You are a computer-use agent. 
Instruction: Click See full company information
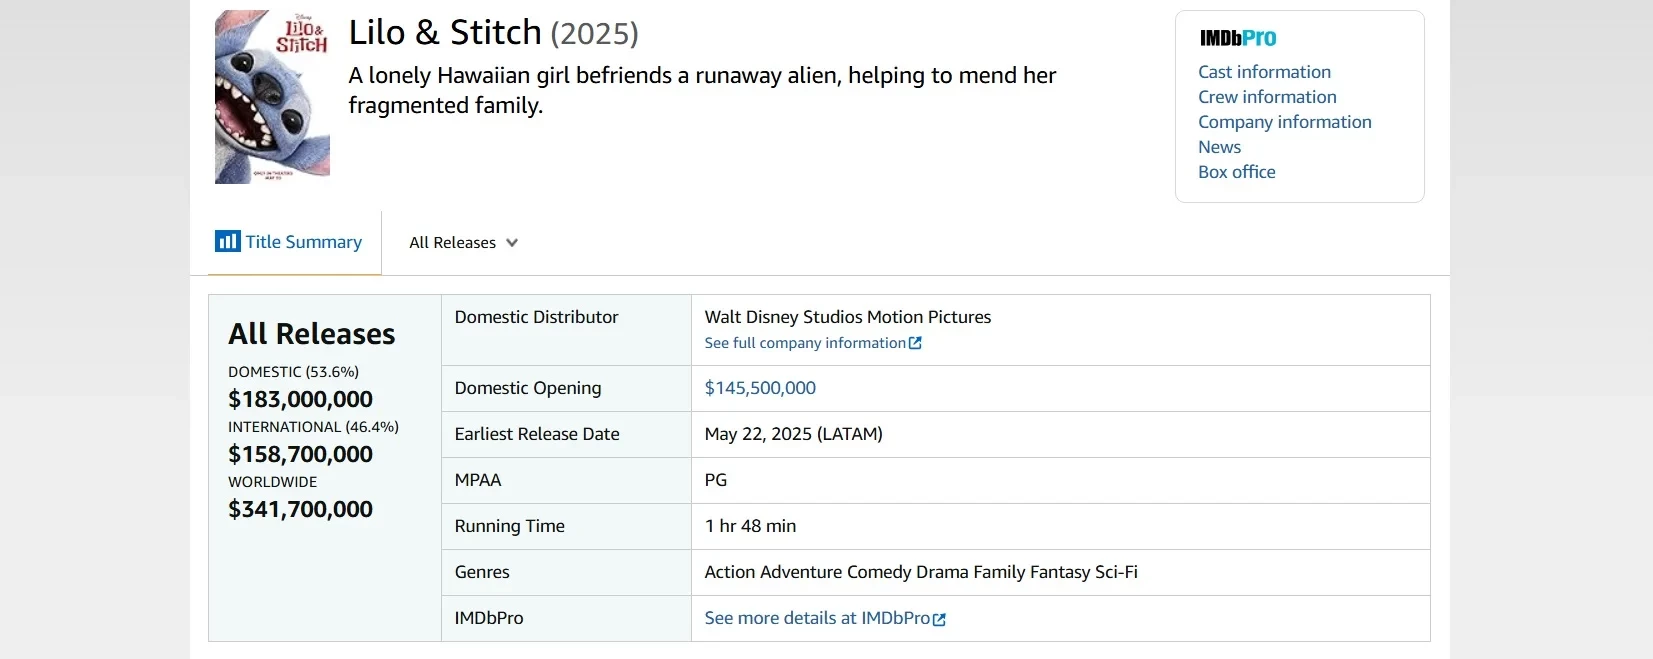pyautogui.click(x=804, y=343)
